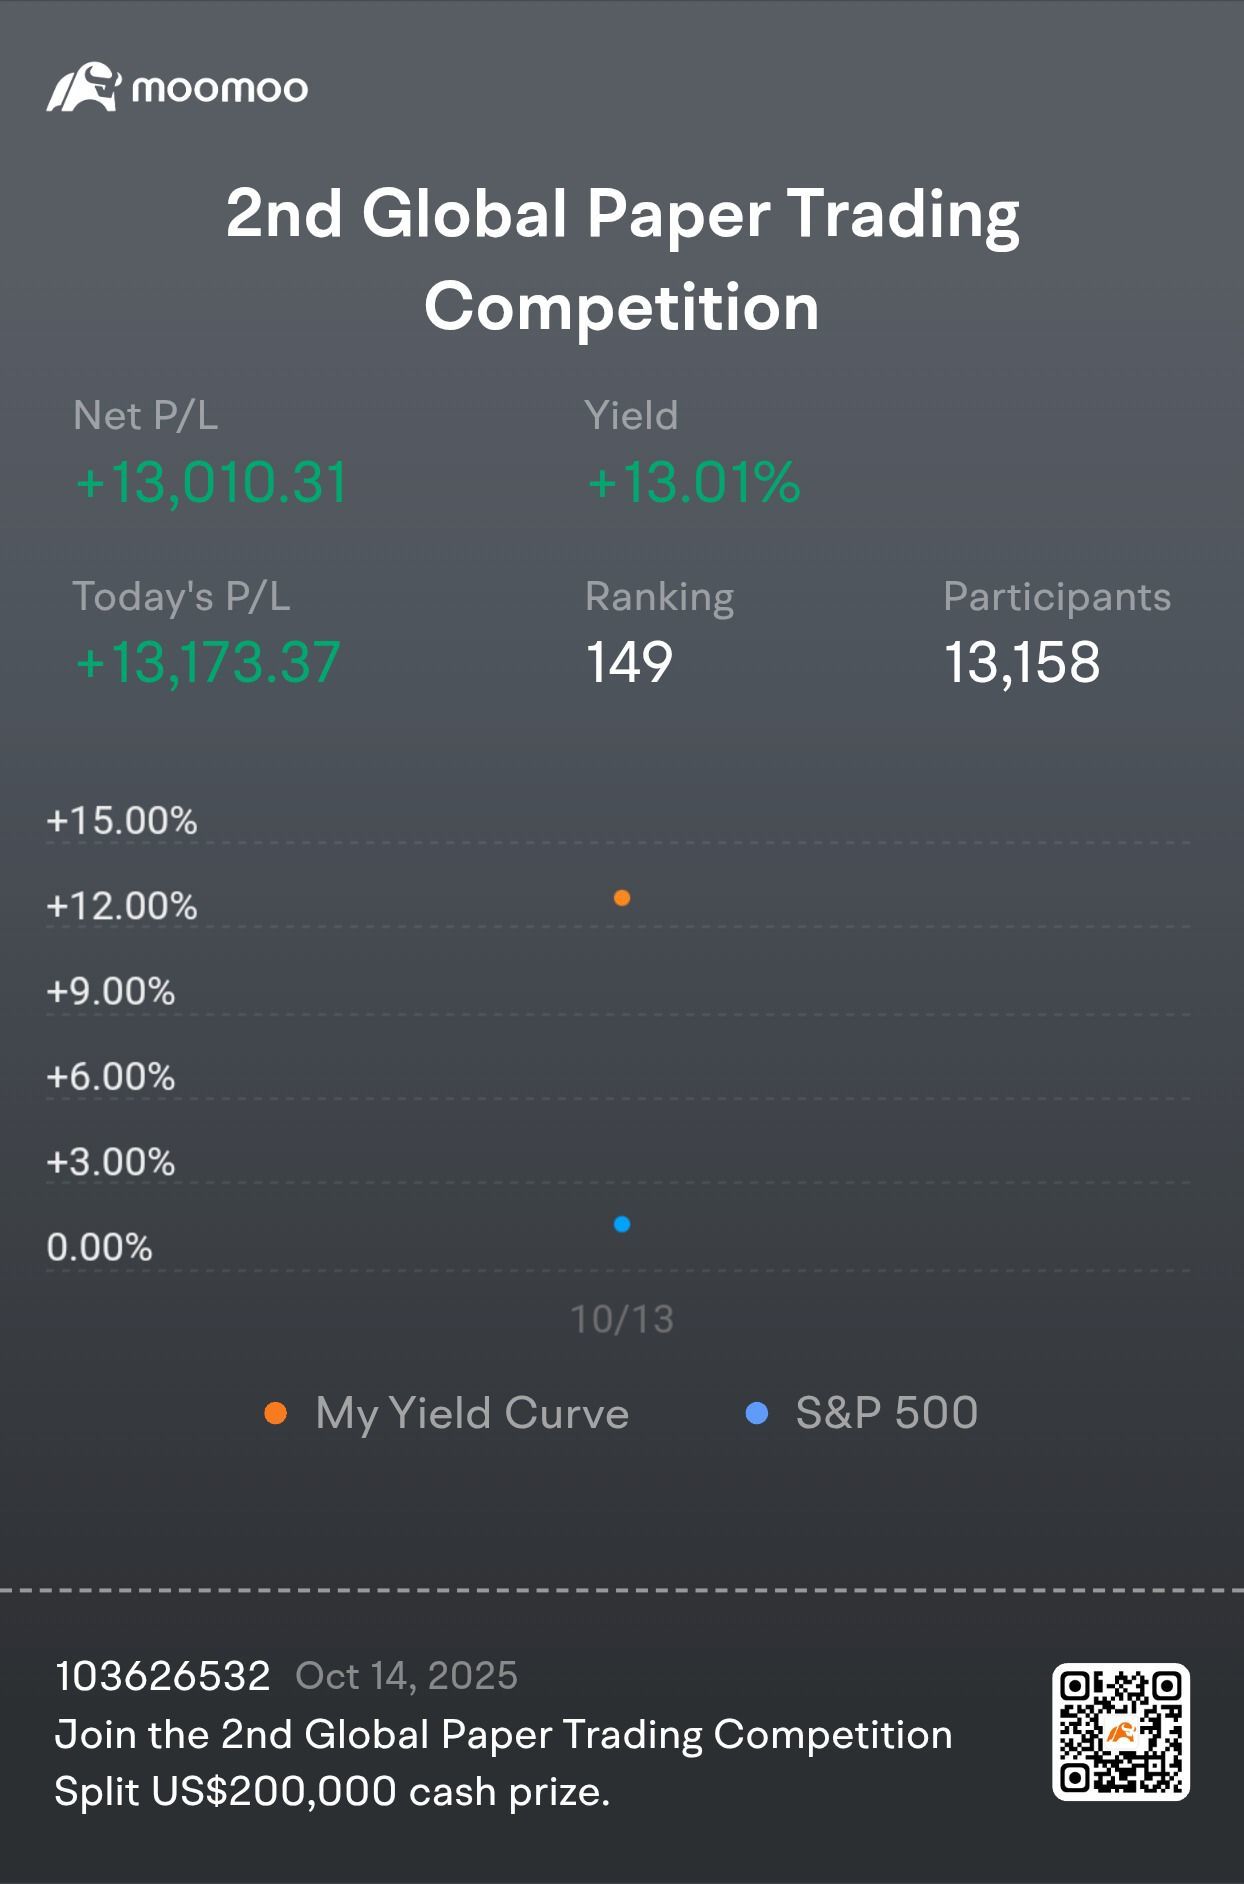Click the user ID 103626532
The width and height of the screenshot is (1244, 1884).
point(163,1676)
